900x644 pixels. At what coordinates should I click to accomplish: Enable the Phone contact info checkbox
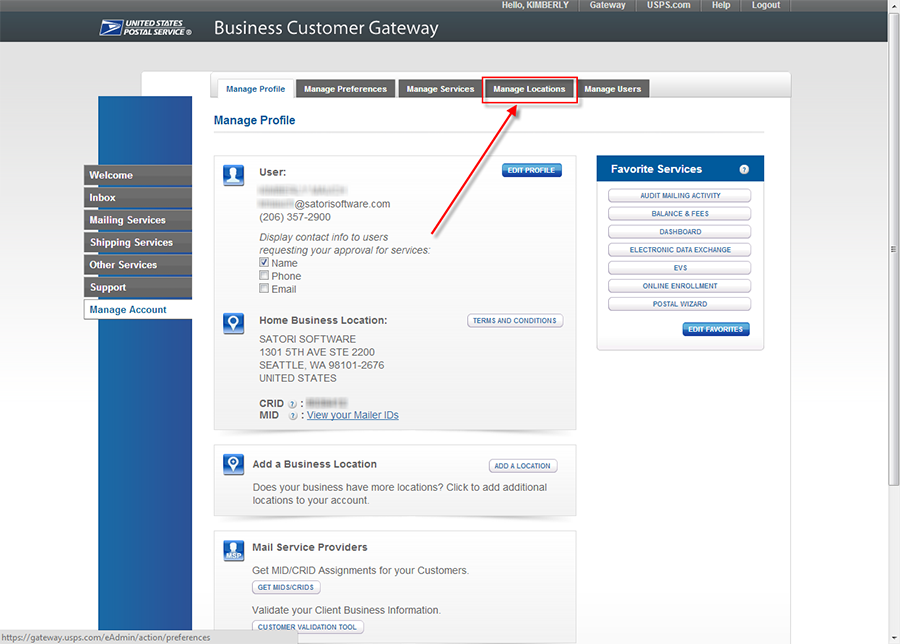(264, 276)
